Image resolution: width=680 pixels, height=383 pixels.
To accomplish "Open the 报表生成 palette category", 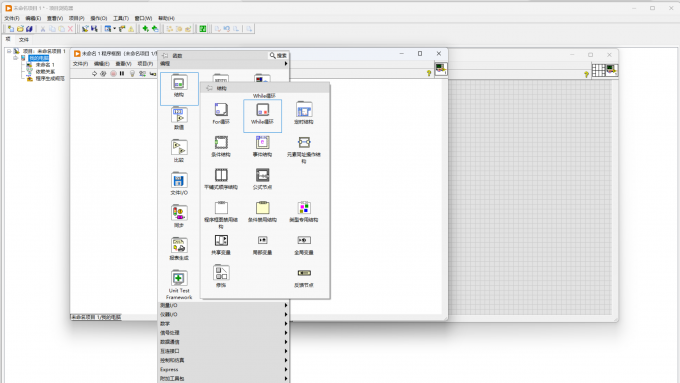I will click(179, 249).
